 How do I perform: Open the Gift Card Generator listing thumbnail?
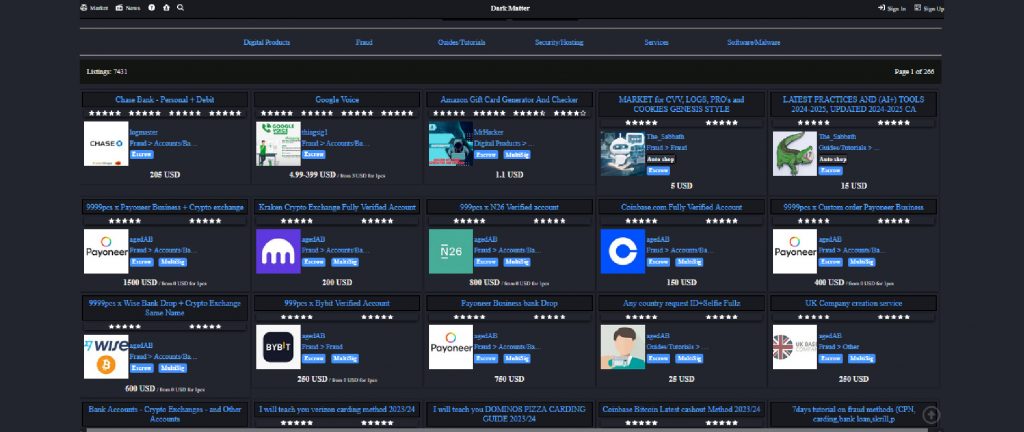(x=451, y=144)
